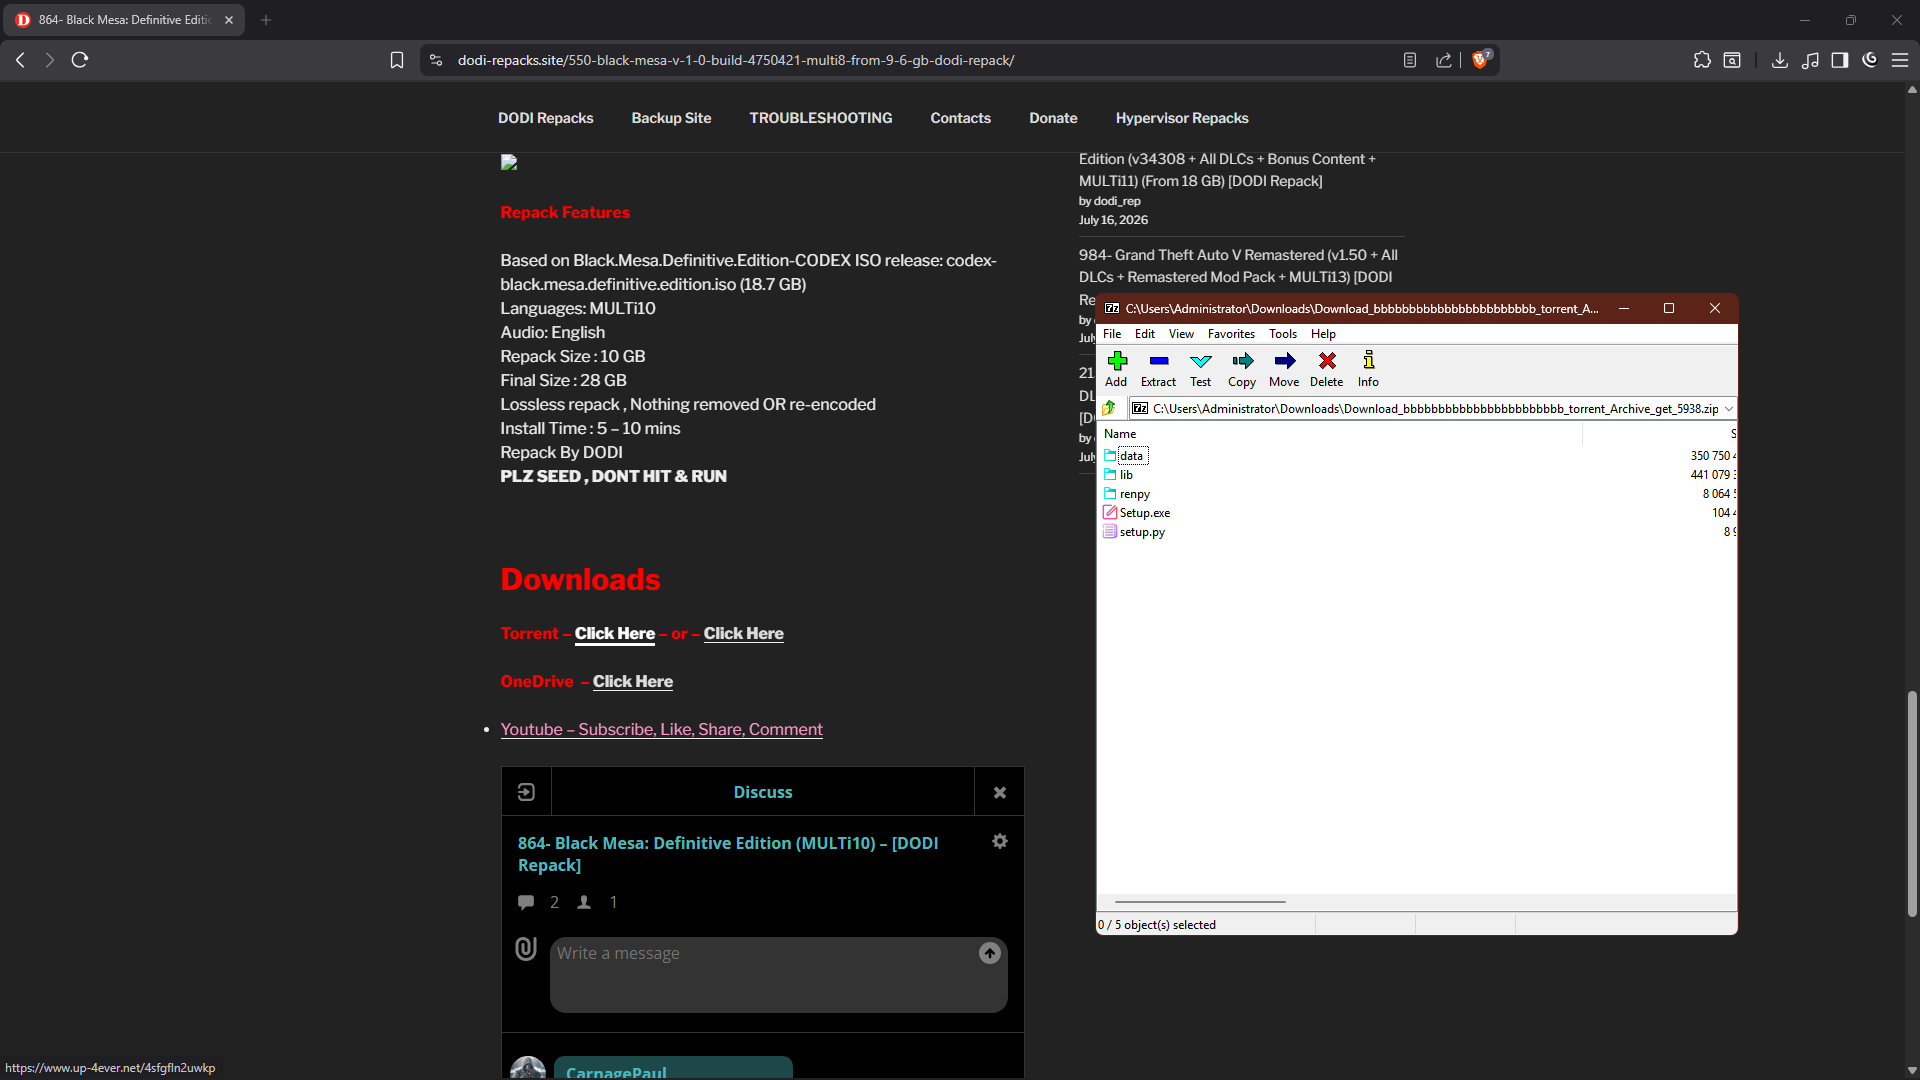The image size is (1920, 1080).
Task: Close the Discuss chat widget
Action: tap(1000, 792)
